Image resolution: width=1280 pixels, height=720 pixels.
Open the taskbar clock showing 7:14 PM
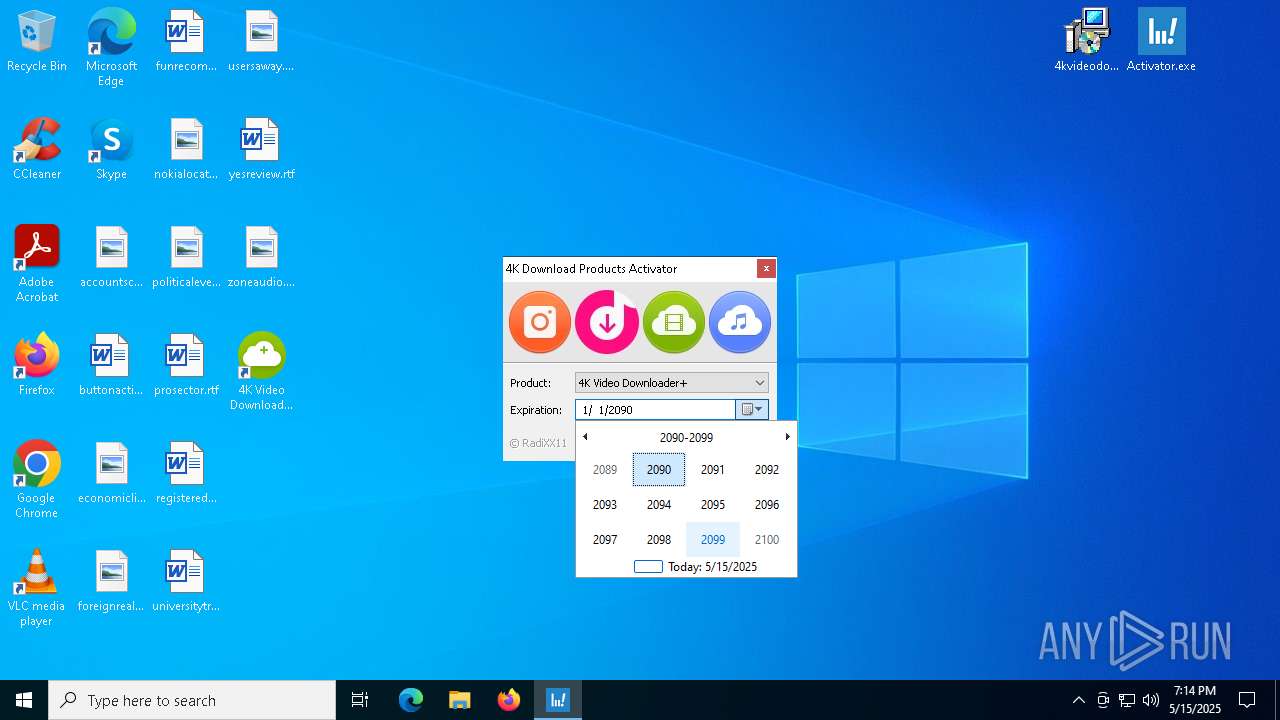pos(1195,700)
